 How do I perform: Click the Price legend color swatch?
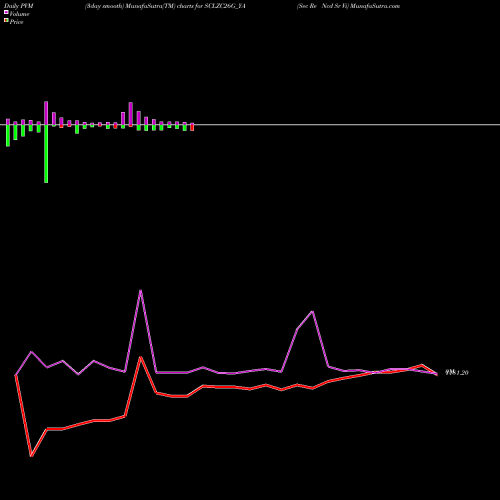point(6,20)
